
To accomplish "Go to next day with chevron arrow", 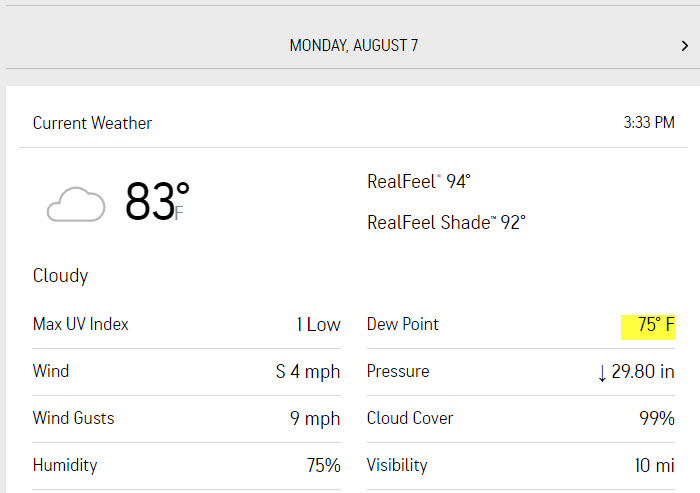I will coord(684,46).
